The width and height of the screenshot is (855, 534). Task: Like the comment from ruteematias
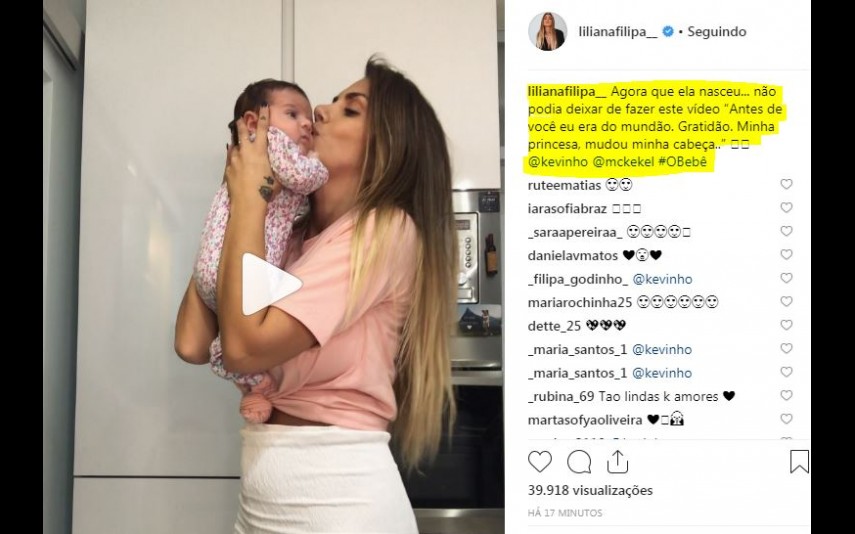(786, 184)
